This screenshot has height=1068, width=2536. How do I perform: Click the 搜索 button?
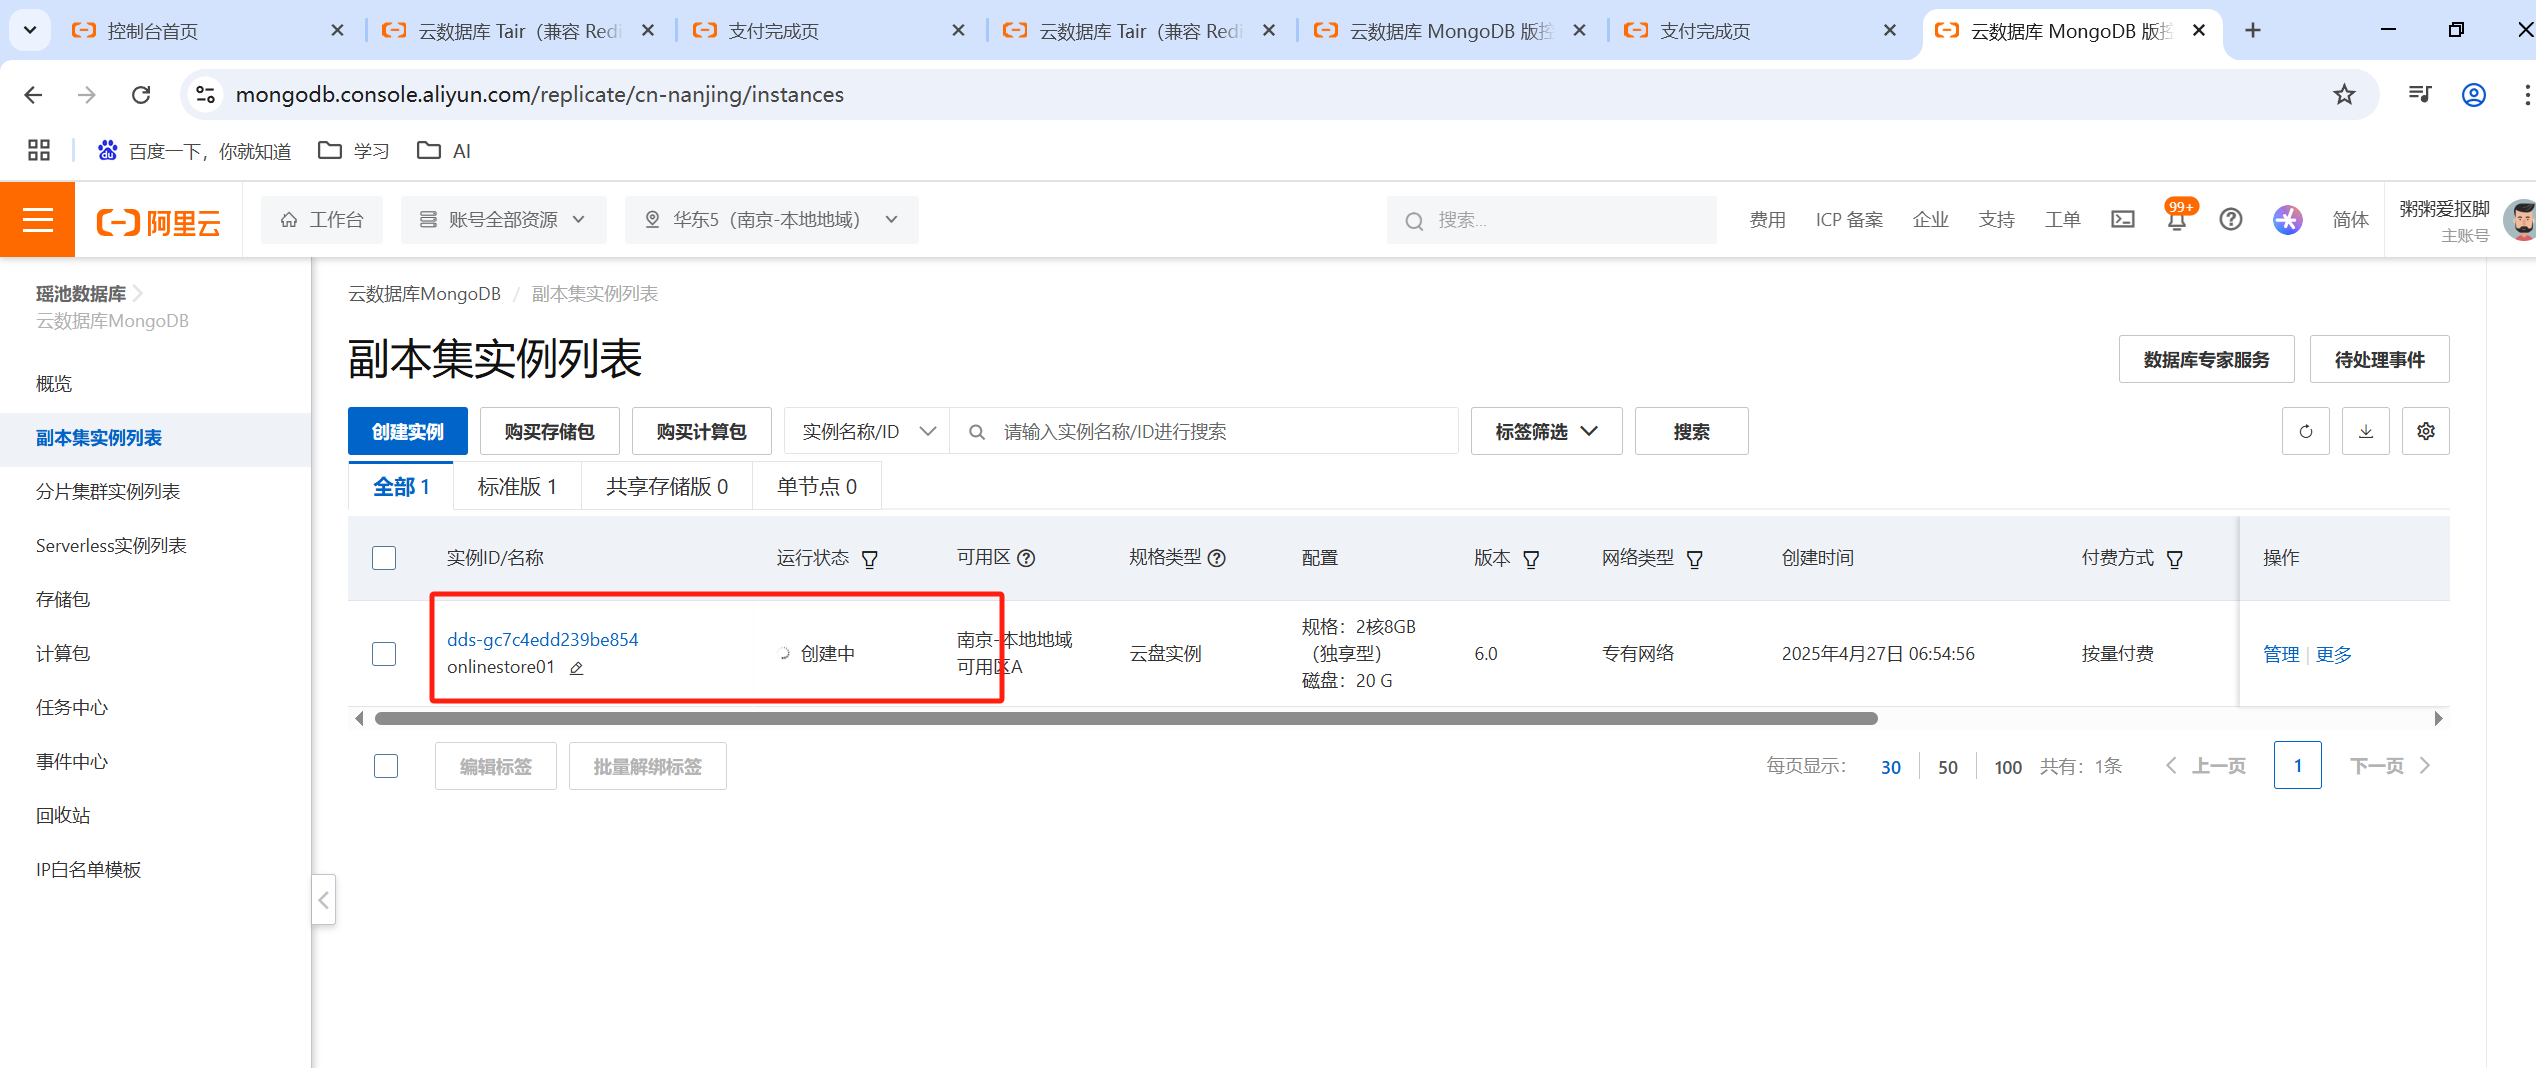[x=1692, y=431]
